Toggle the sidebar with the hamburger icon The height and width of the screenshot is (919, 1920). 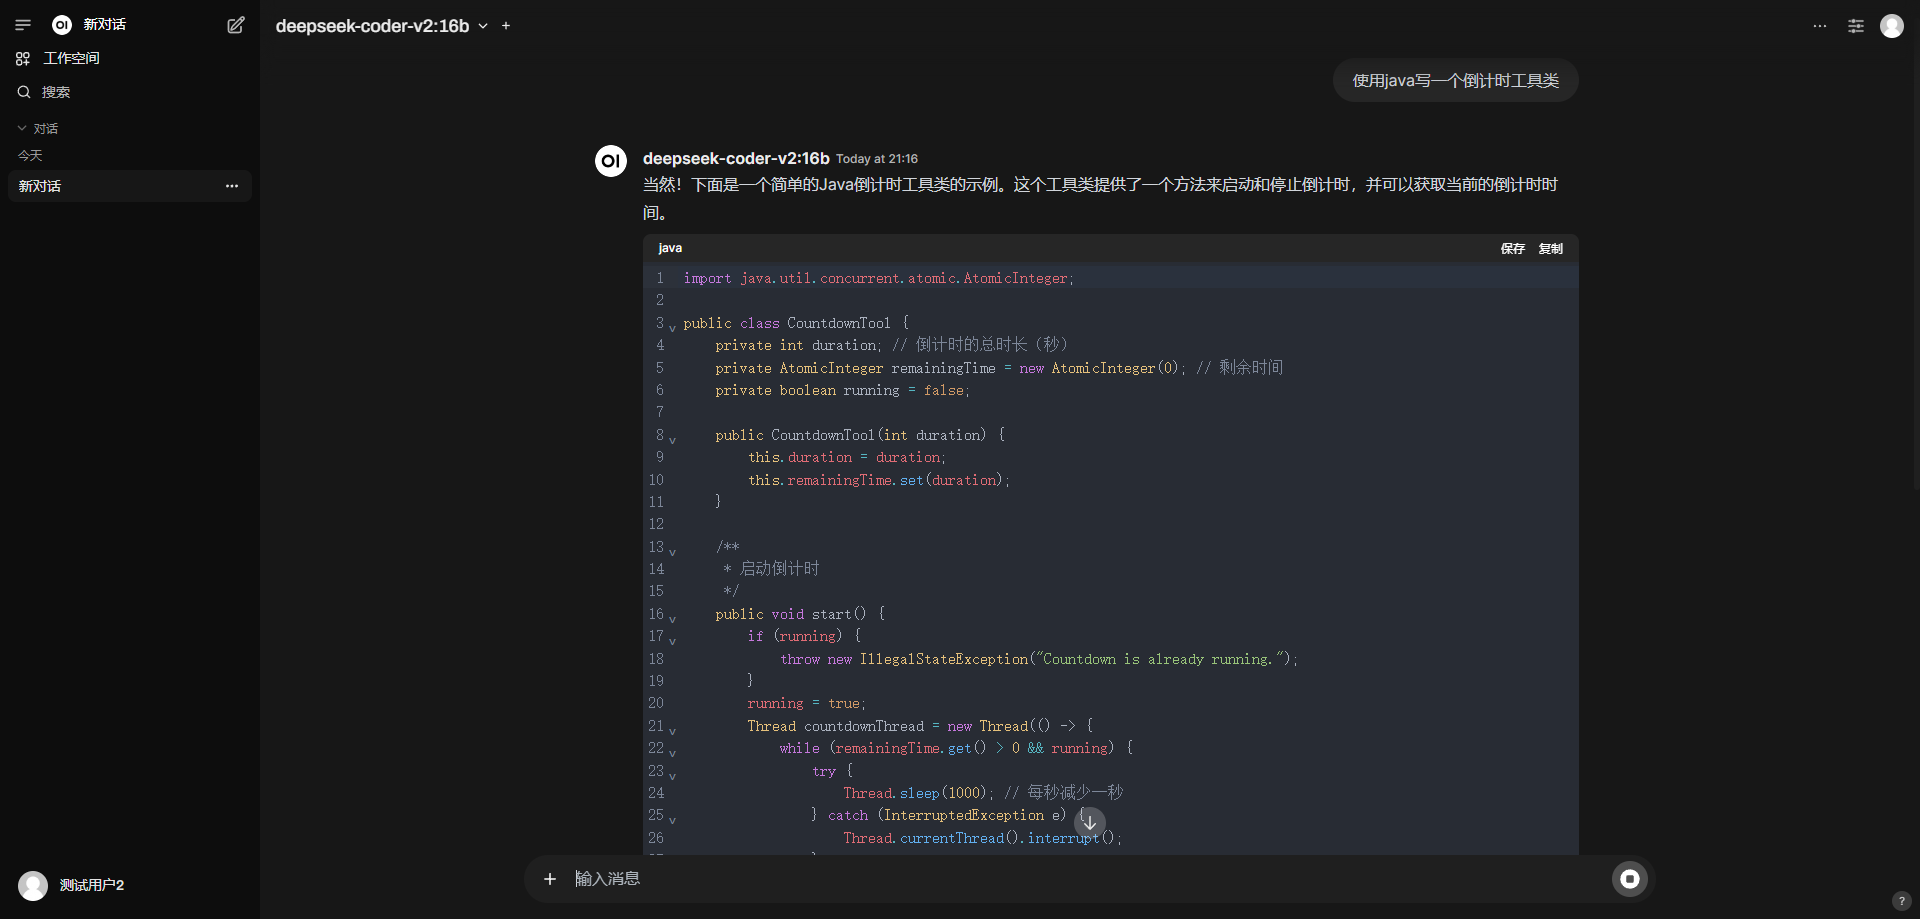23,25
